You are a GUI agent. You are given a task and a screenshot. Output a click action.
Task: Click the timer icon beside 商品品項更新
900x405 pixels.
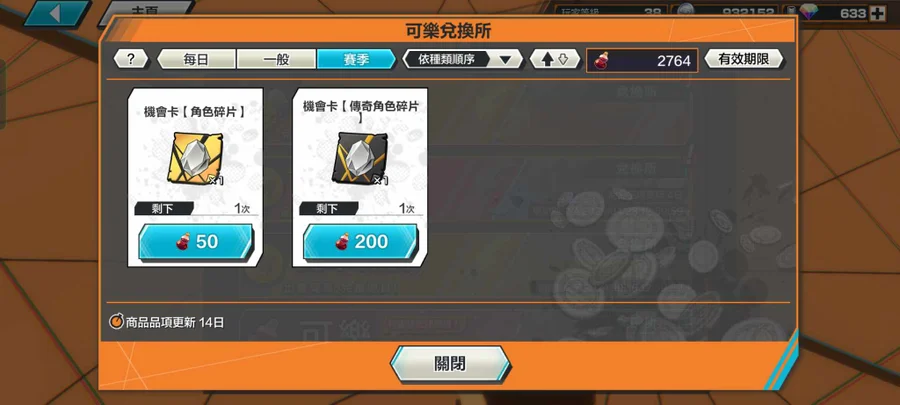tap(117, 322)
